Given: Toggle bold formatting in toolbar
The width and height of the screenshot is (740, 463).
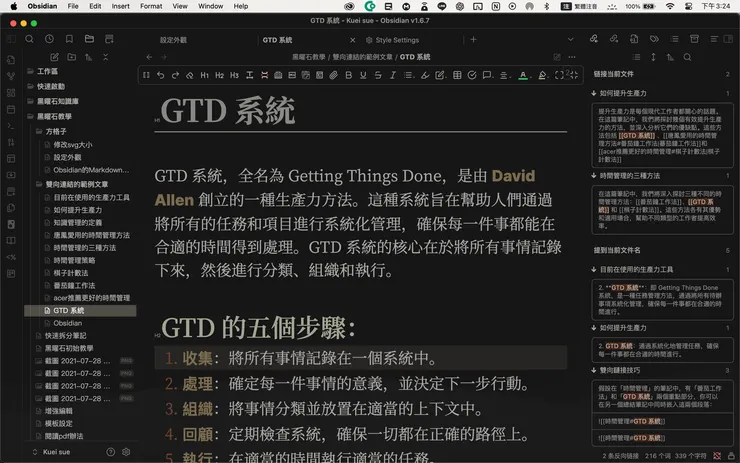Looking at the screenshot, I should tap(348, 76).
